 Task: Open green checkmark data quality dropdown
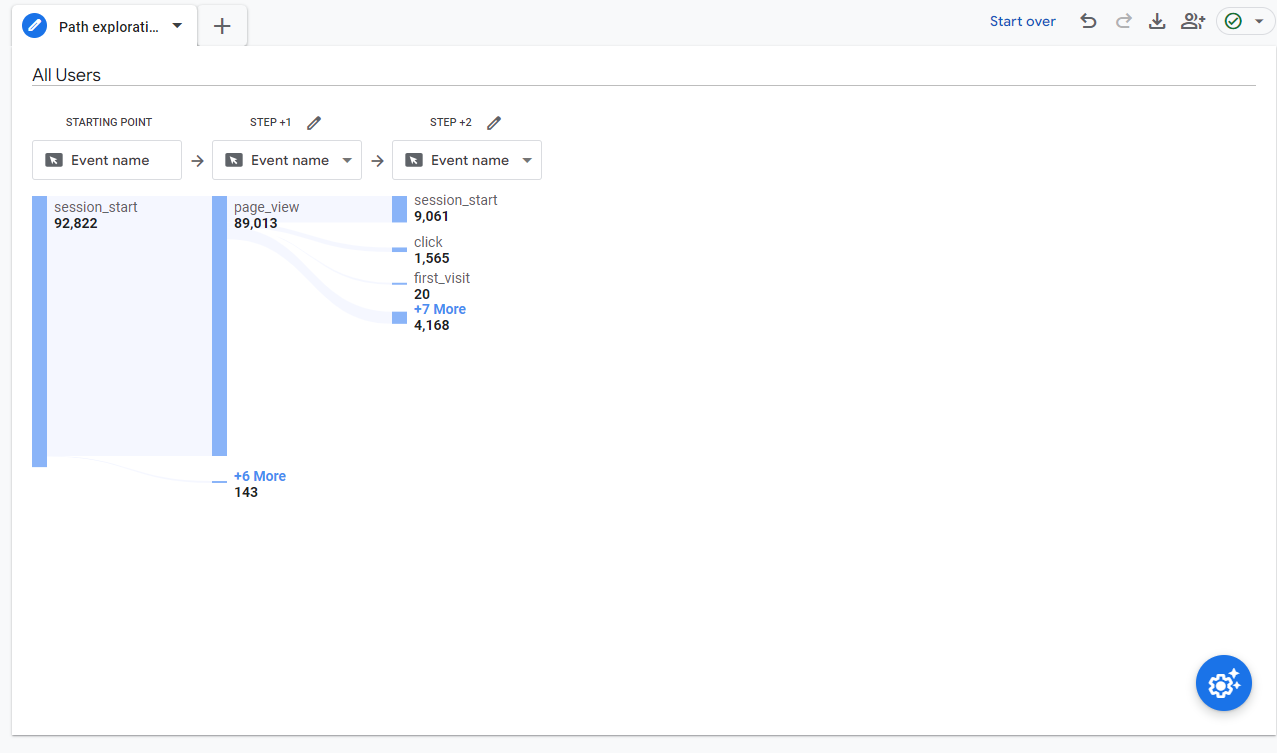pos(1245,21)
